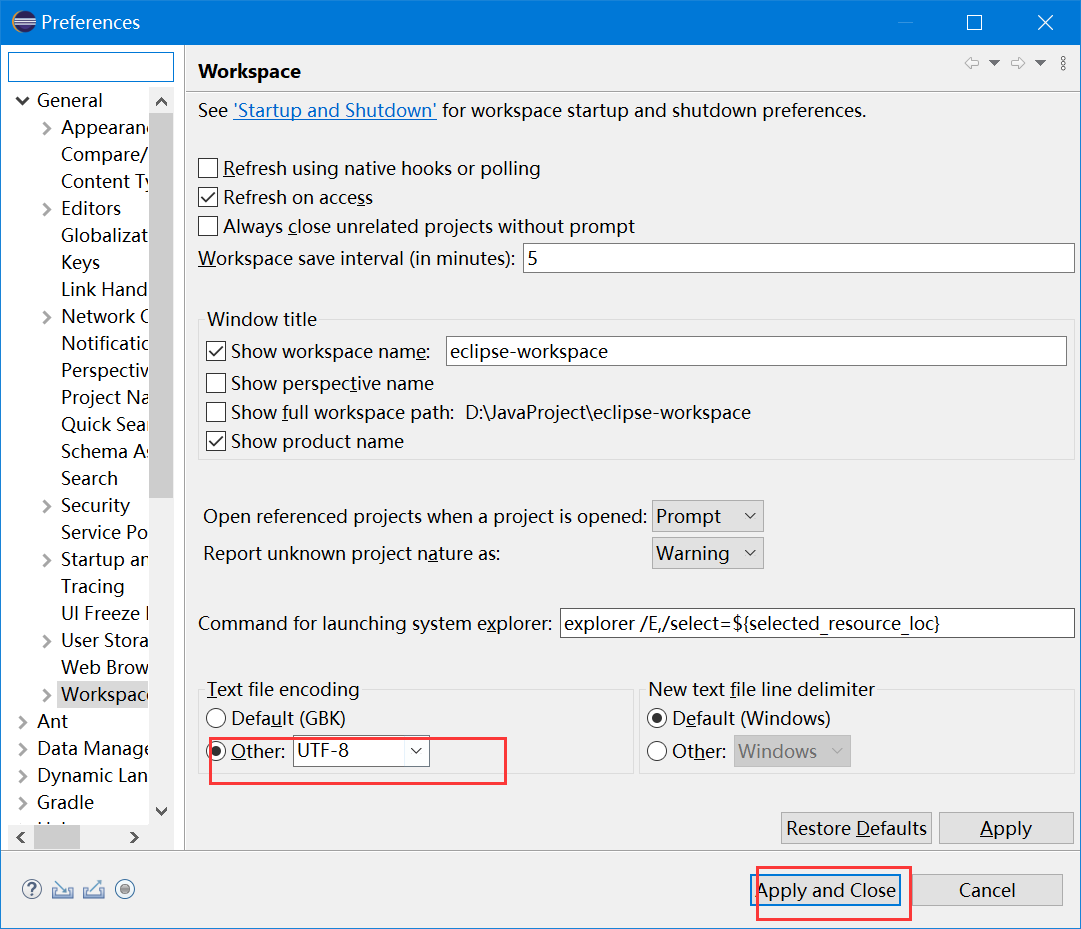Select Default (Windows) line delimiter radio
The width and height of the screenshot is (1081, 929).
657,718
